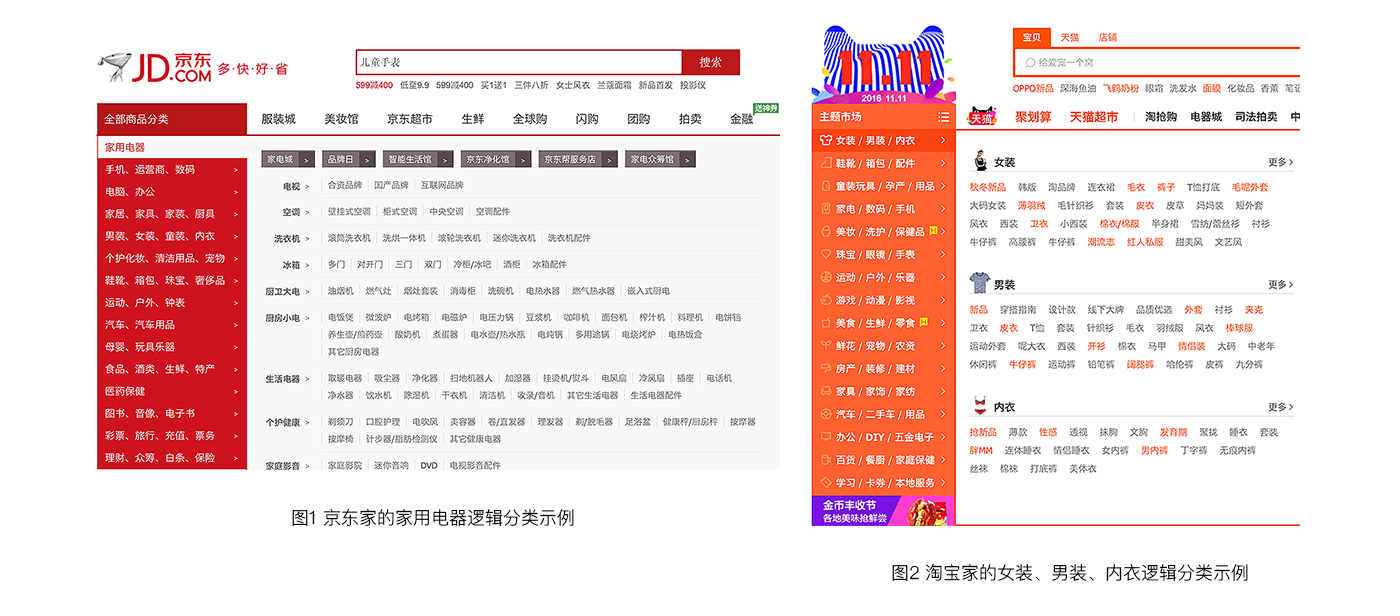The height and width of the screenshot is (616, 1400).
Task: Expand 母婴、玩具乐器 category on JD
Action: click(172, 347)
